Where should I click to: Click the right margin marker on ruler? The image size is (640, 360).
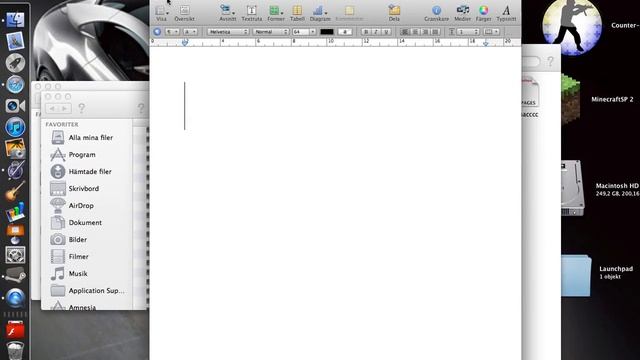click(x=486, y=42)
